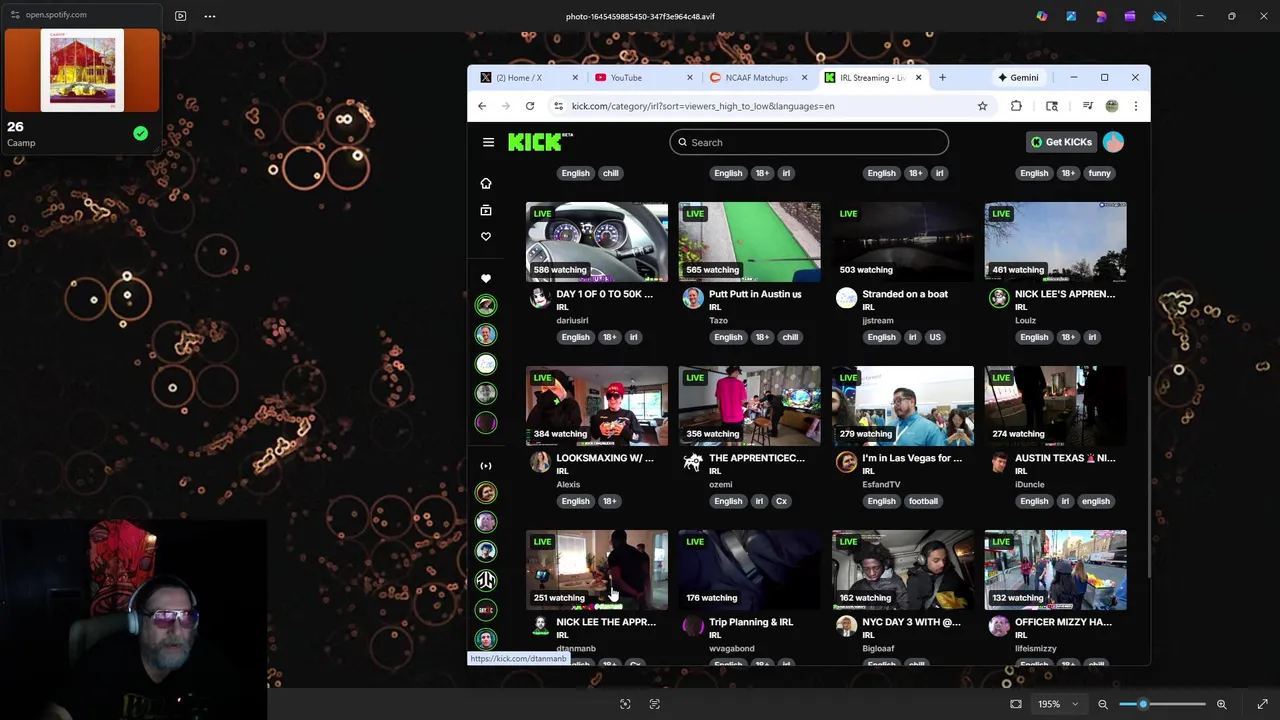Bookmark this page with star icon
Image resolution: width=1280 pixels, height=720 pixels.
[982, 106]
